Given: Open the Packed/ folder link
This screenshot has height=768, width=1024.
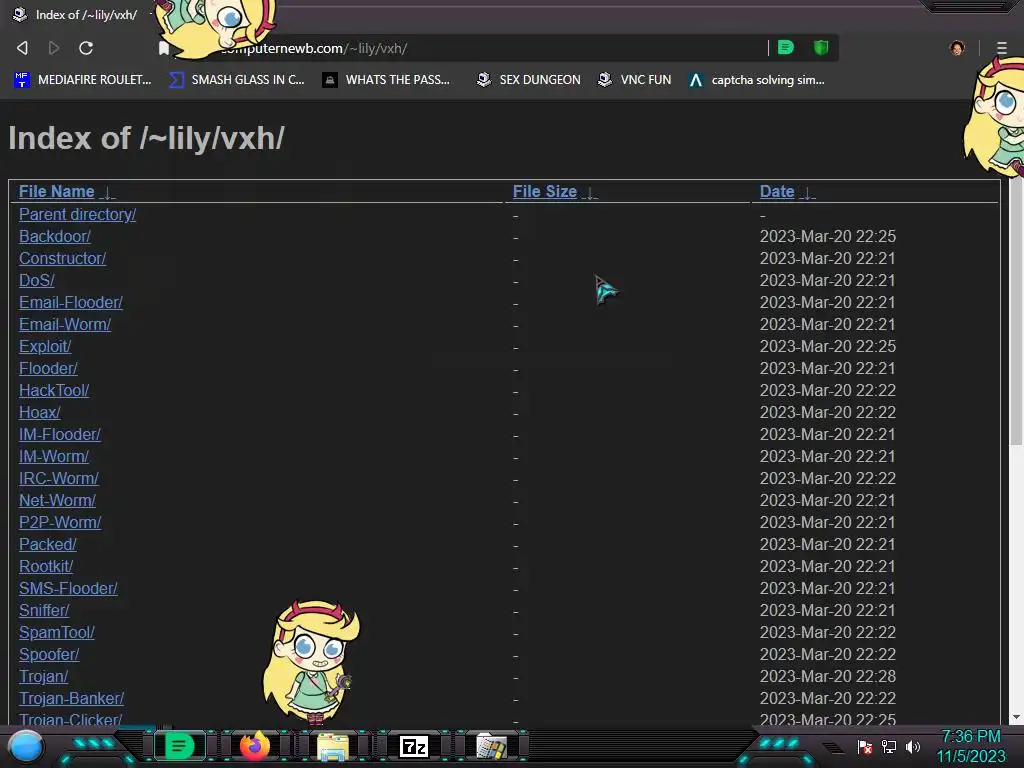Looking at the screenshot, I should pos(48,544).
